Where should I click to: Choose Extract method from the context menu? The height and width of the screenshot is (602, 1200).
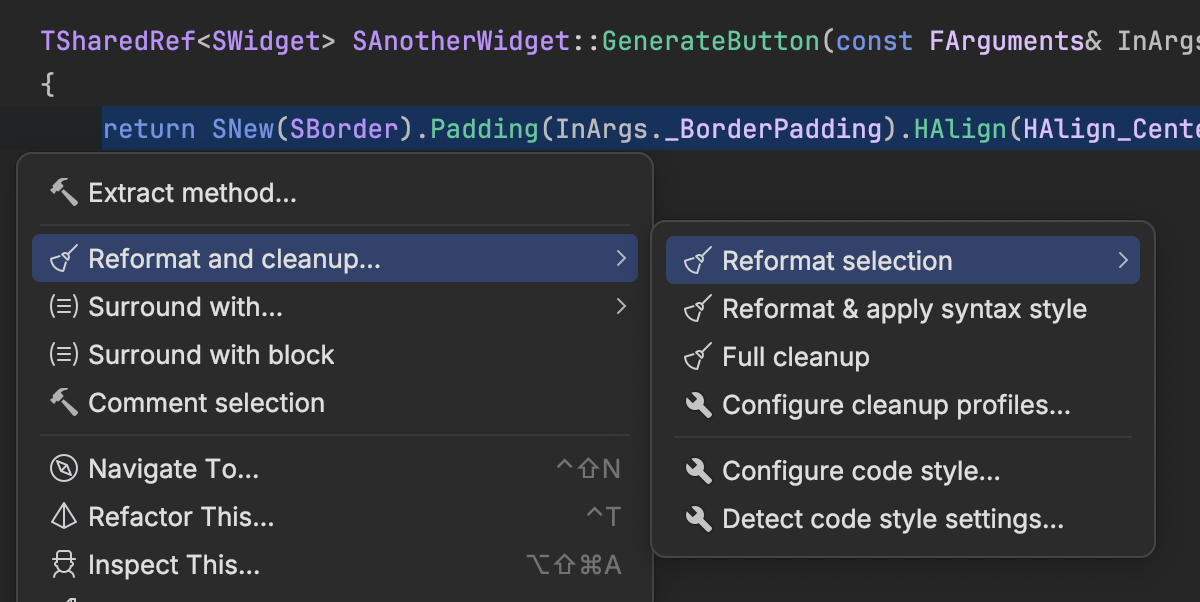click(x=192, y=193)
